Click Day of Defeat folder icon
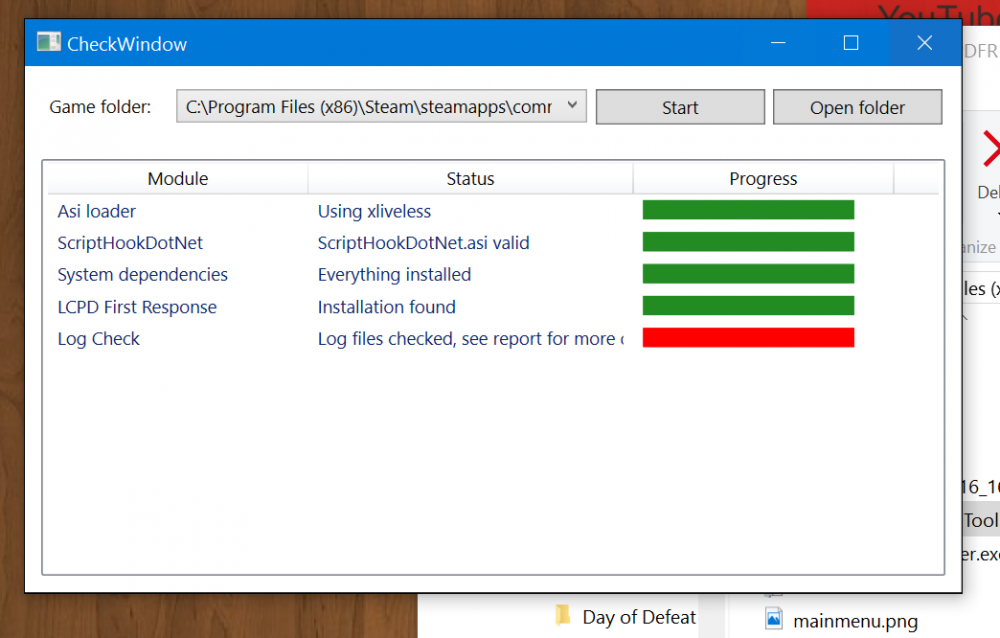 point(562,616)
